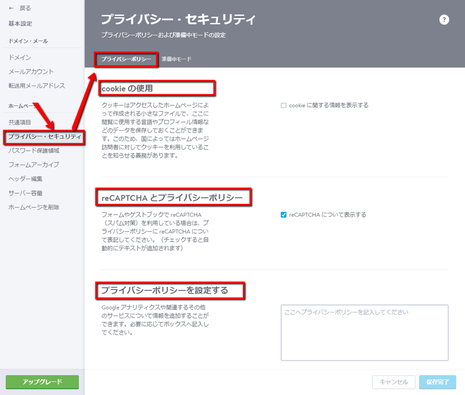Click the reCAPTCHA とプライバシーポリシー heading
The height and width of the screenshot is (395, 465).
[x=172, y=198]
